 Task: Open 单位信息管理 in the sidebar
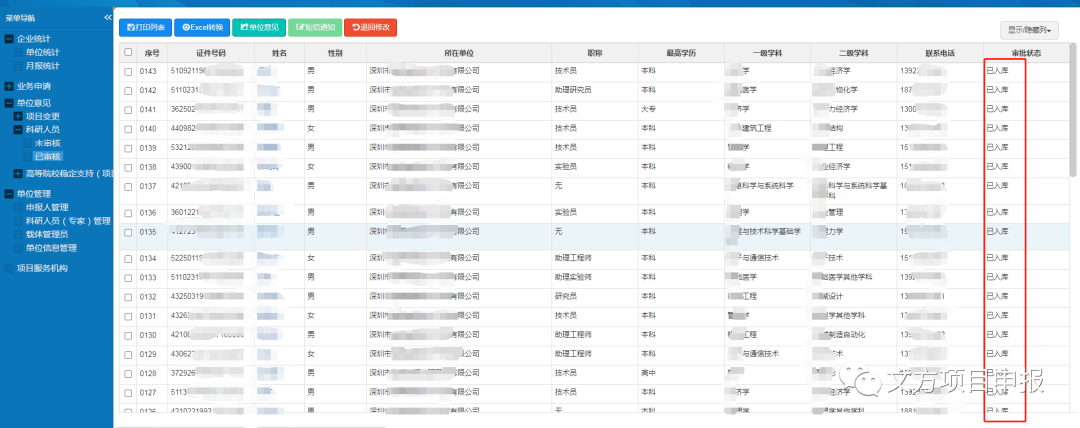pyautogui.click(x=51, y=248)
